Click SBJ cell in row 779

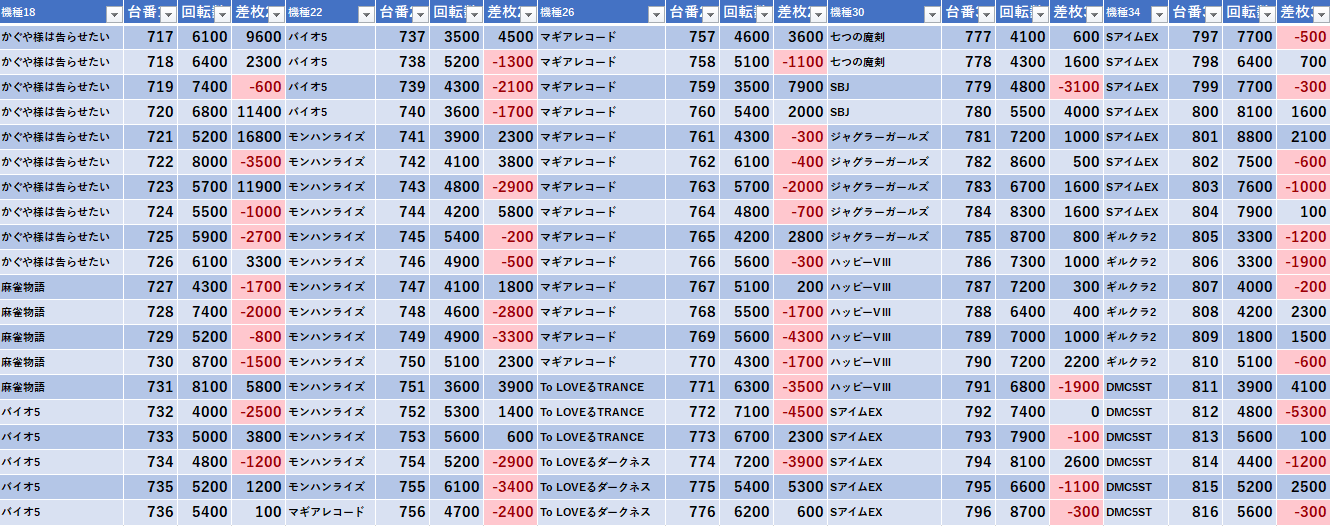click(x=886, y=87)
